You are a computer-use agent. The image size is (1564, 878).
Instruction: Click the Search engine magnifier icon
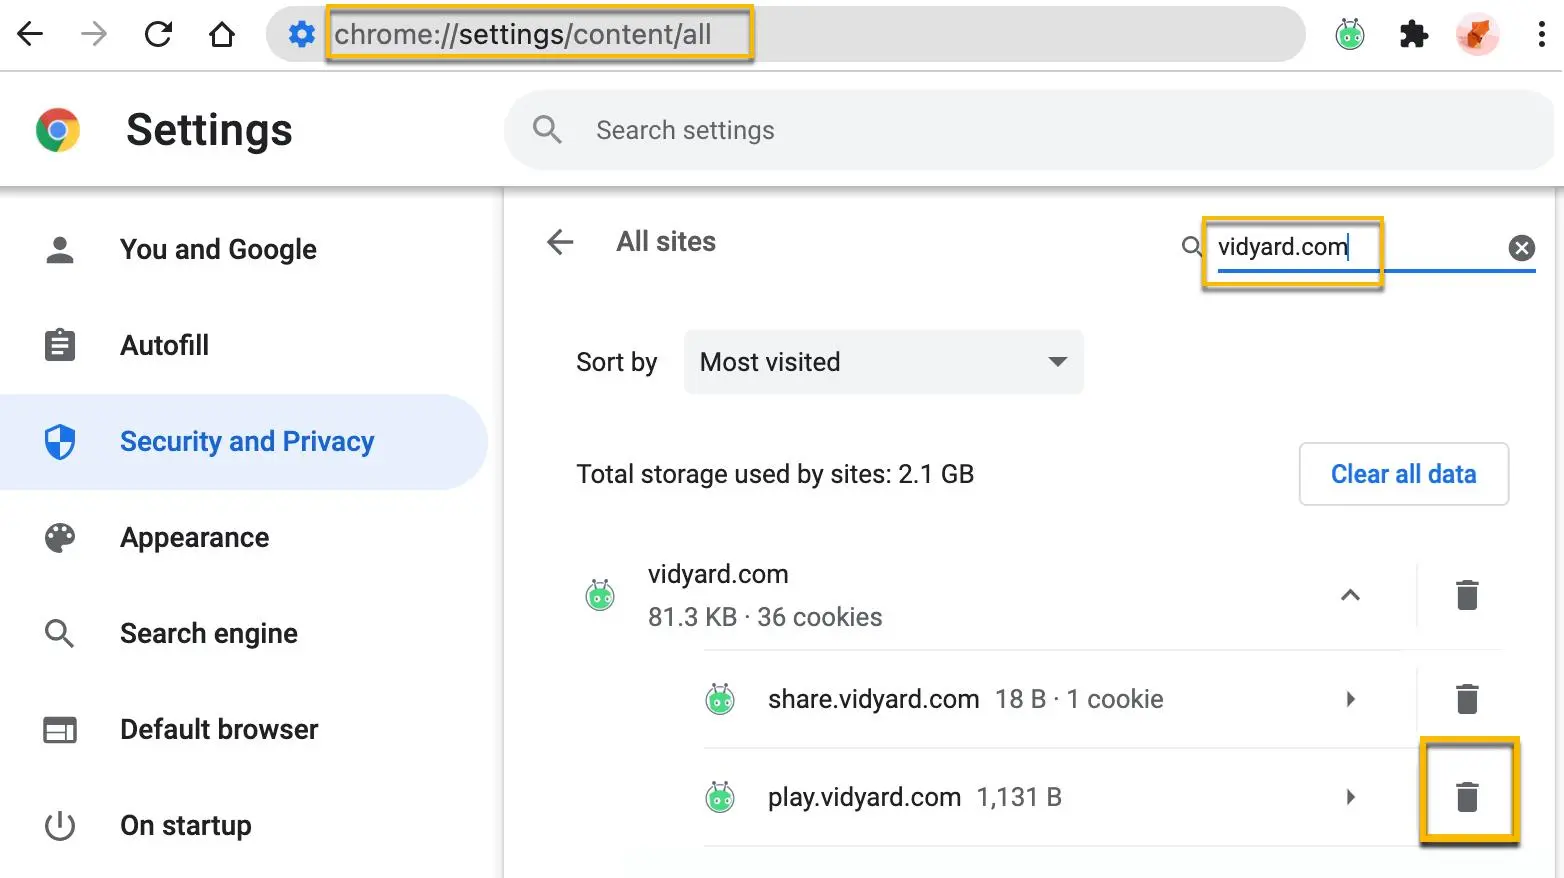[60, 634]
